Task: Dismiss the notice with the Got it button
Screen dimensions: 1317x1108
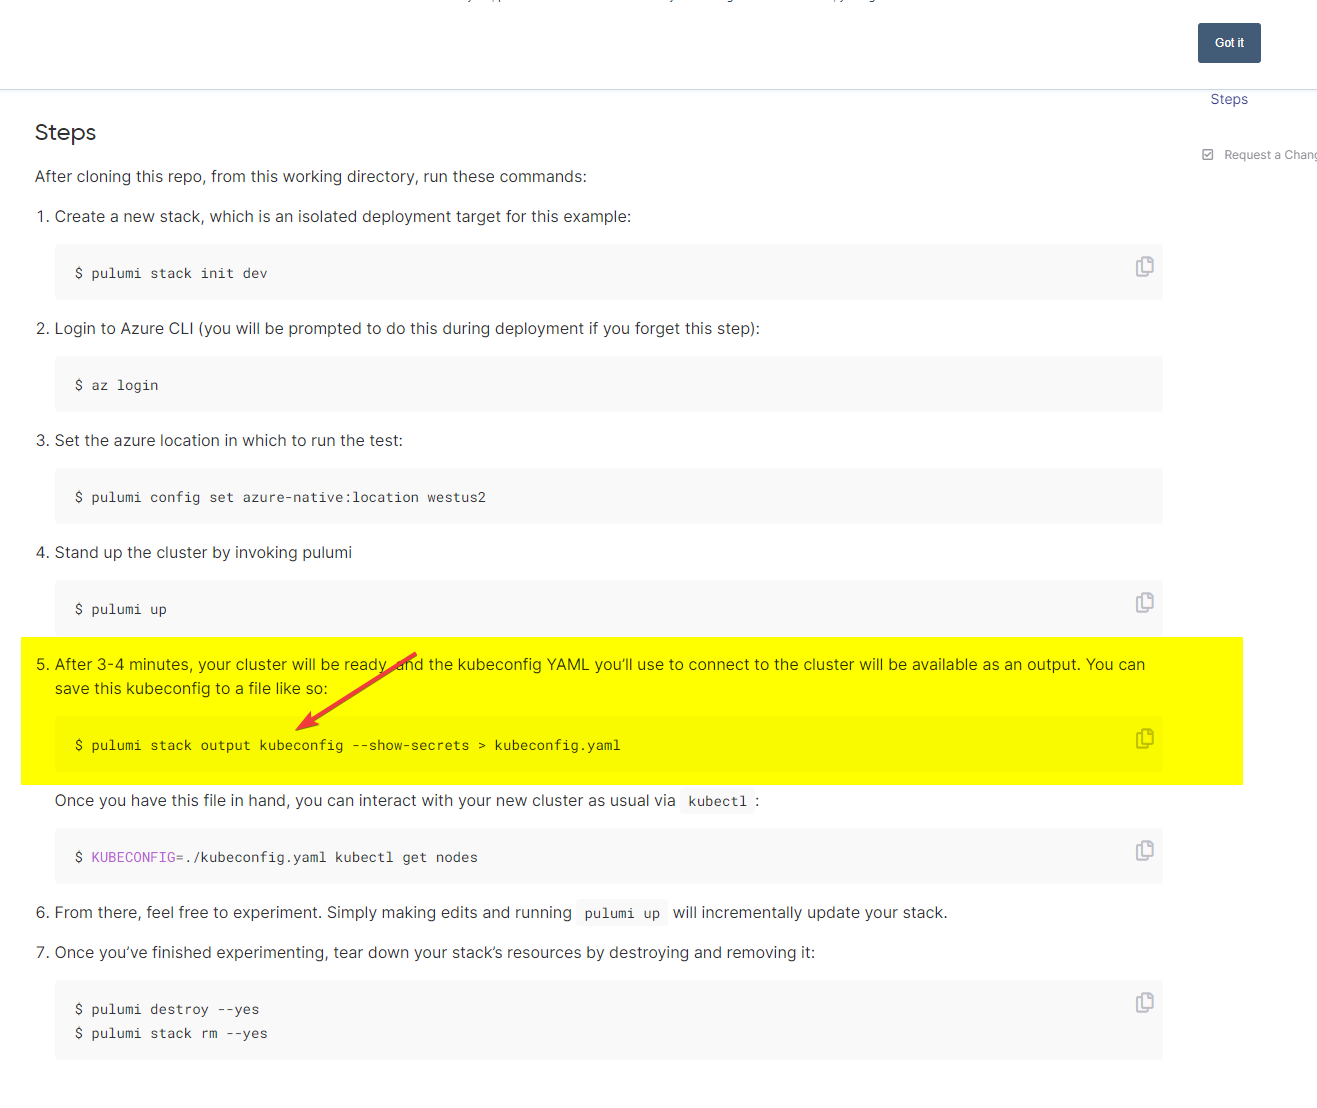Action: pos(1229,43)
